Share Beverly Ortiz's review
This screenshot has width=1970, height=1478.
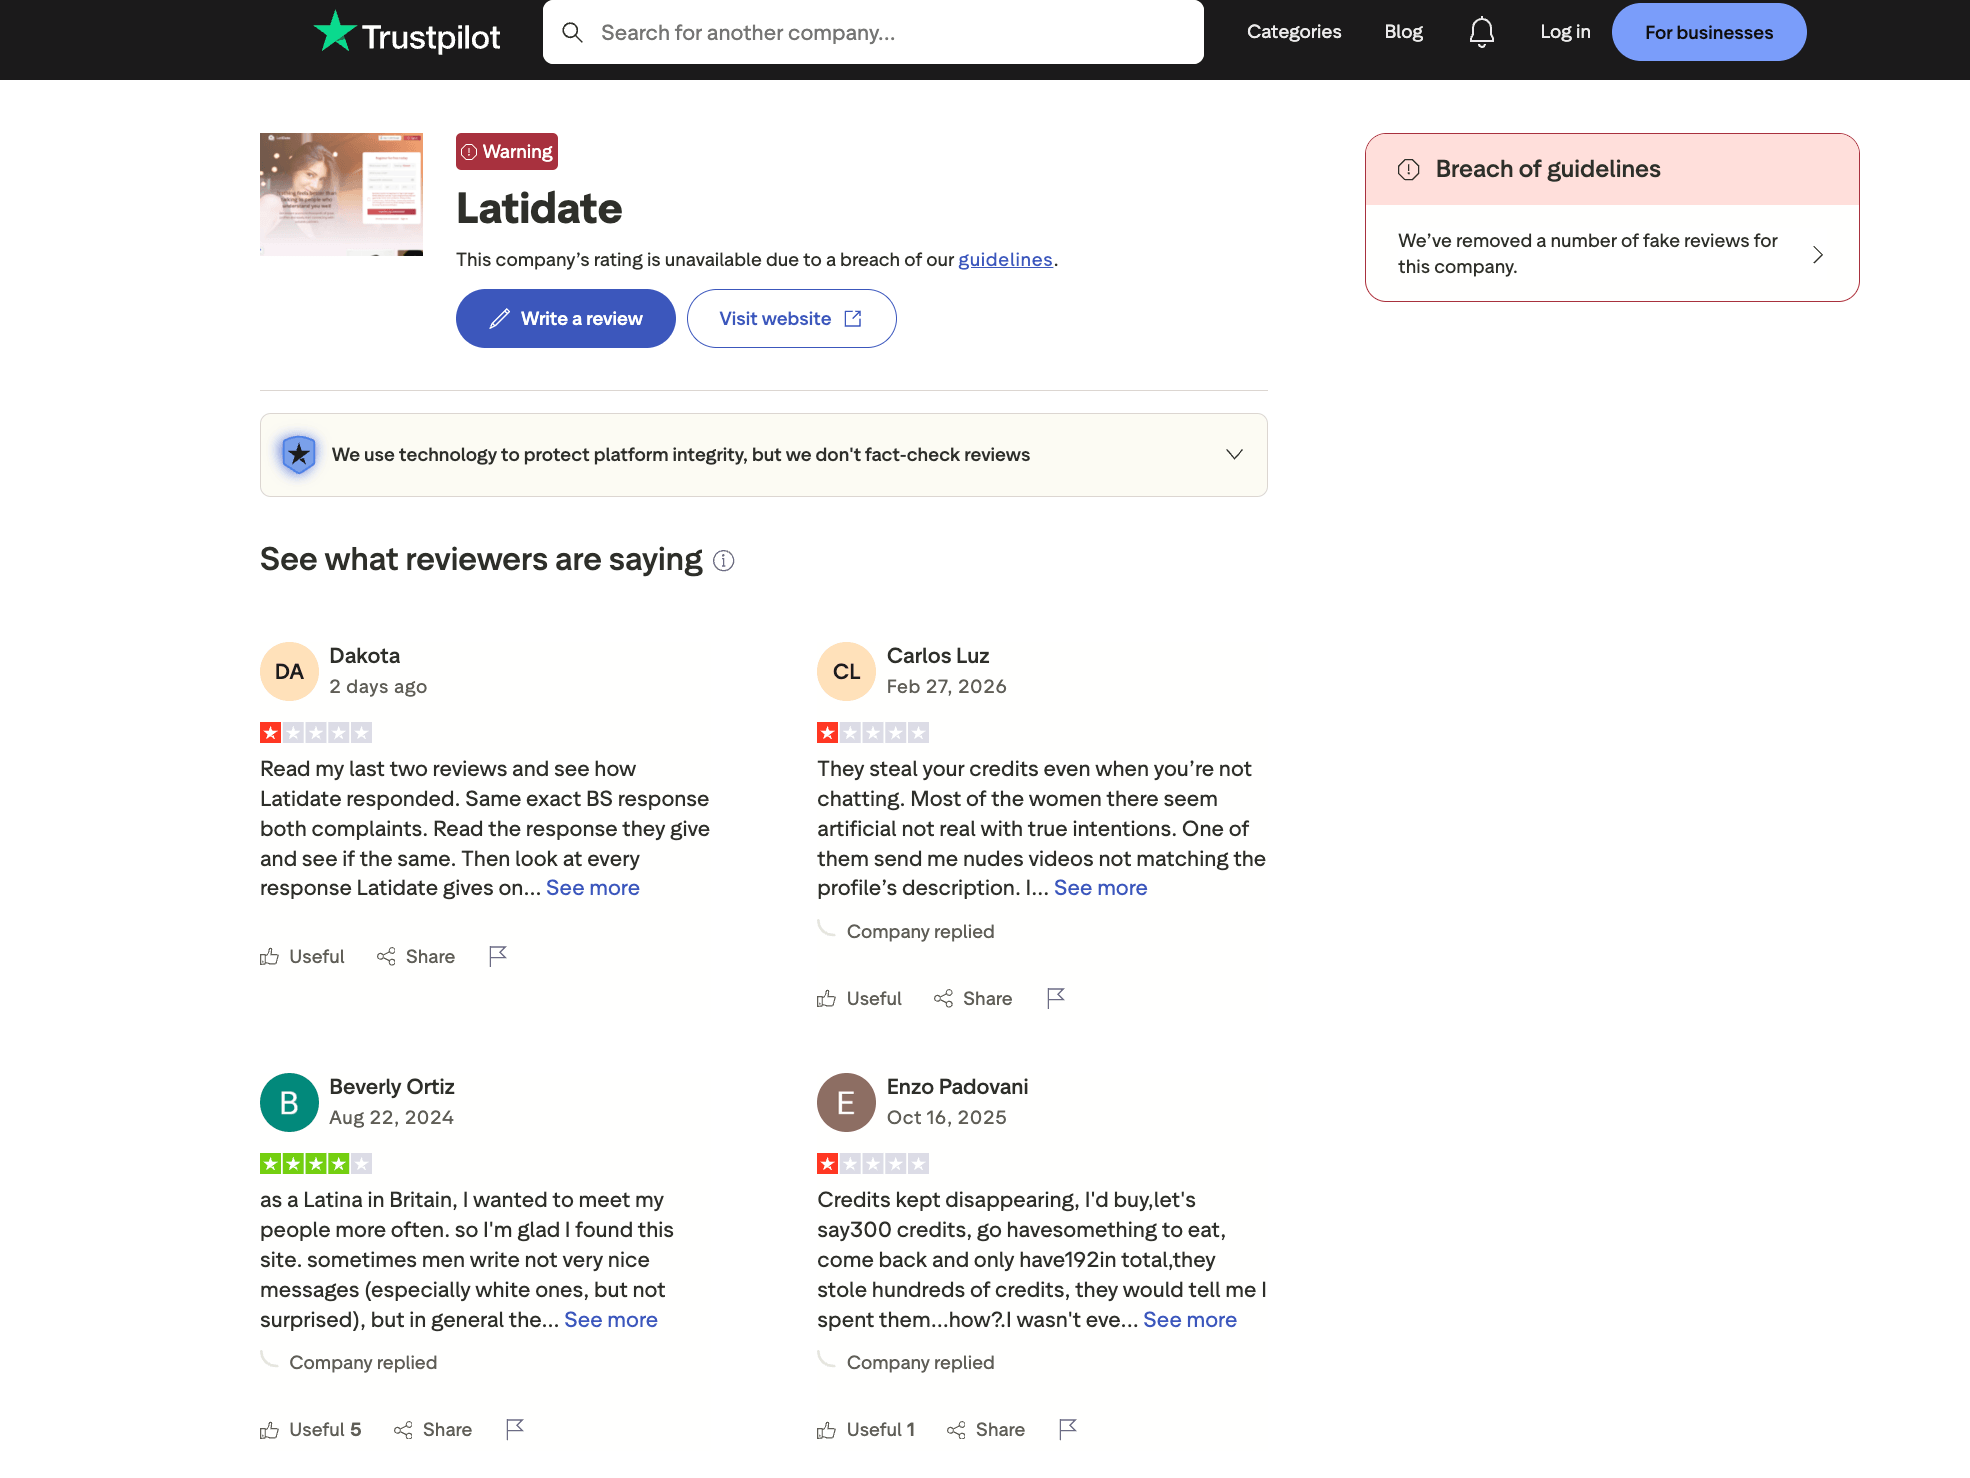click(x=433, y=1430)
